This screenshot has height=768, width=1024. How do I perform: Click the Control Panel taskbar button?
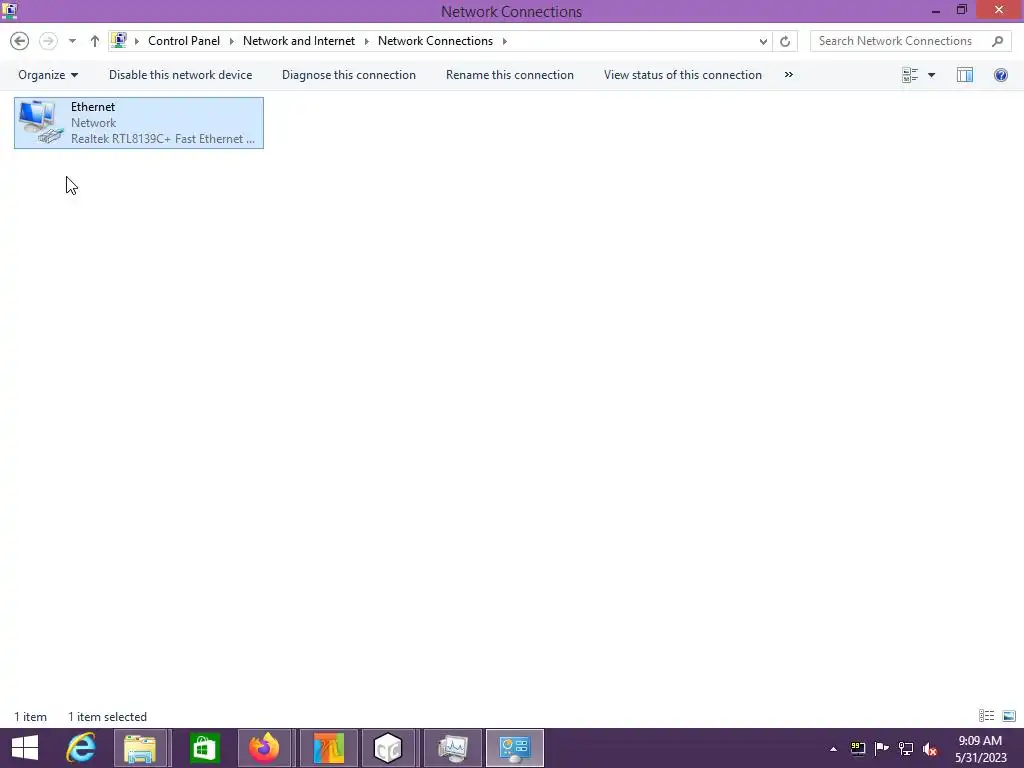coord(515,748)
